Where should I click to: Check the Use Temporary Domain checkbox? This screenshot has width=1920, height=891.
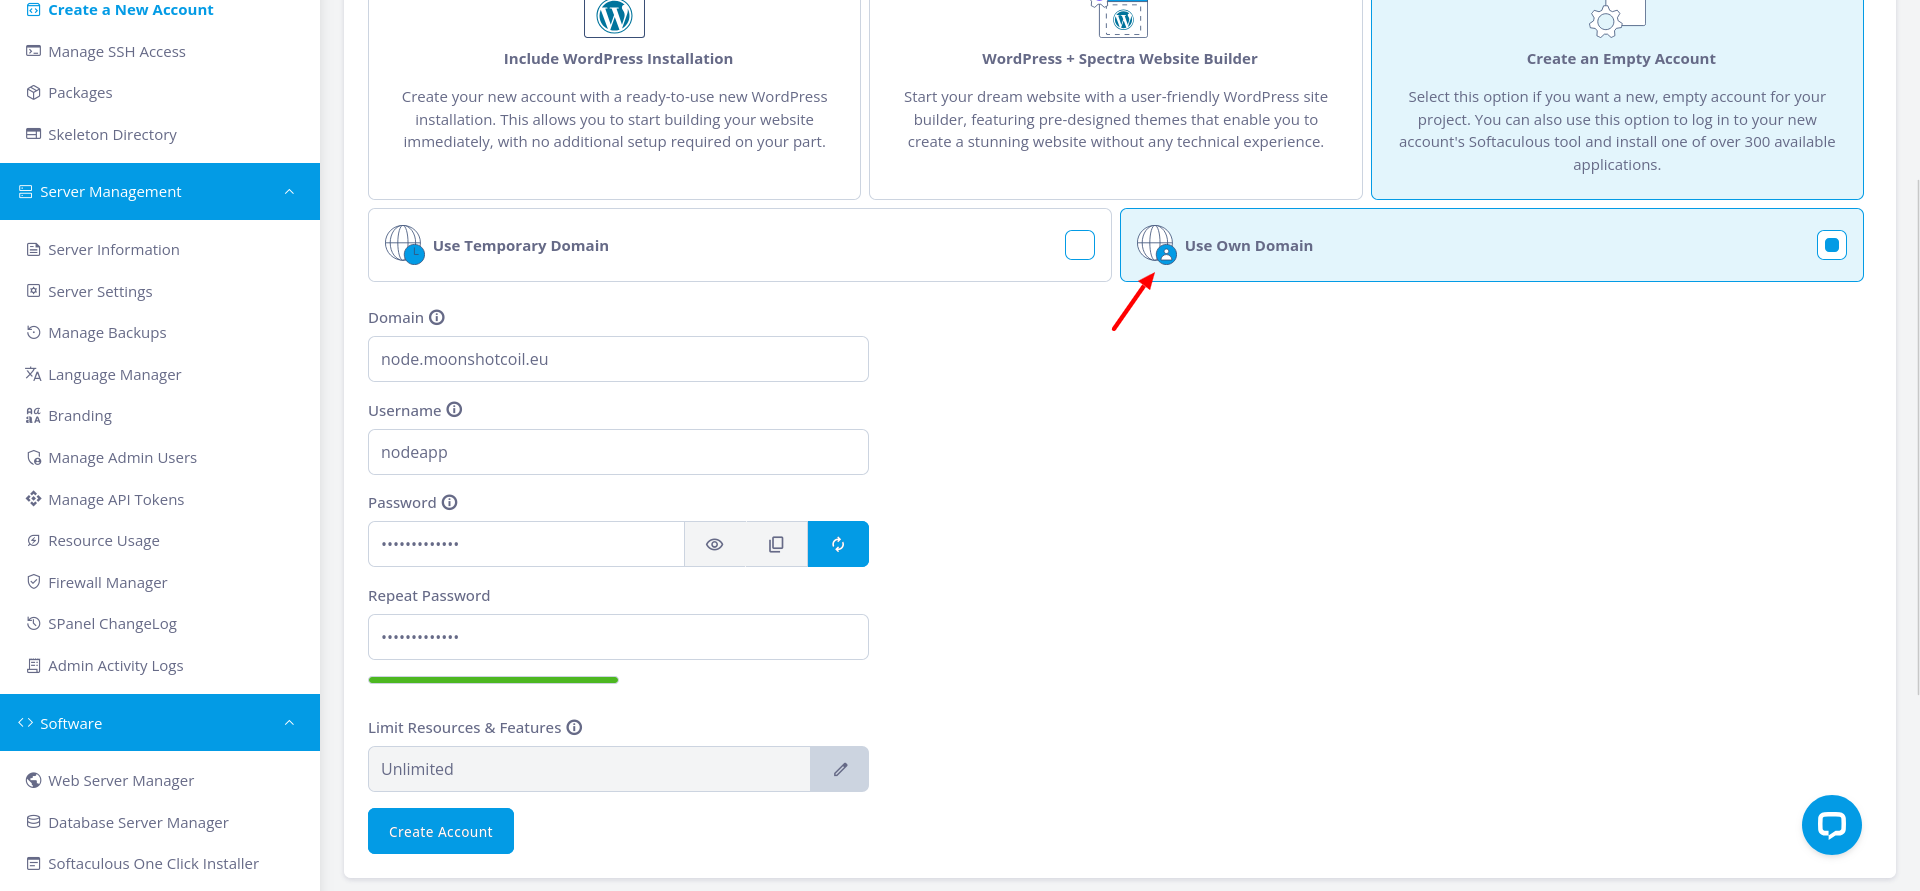pyautogui.click(x=1080, y=245)
